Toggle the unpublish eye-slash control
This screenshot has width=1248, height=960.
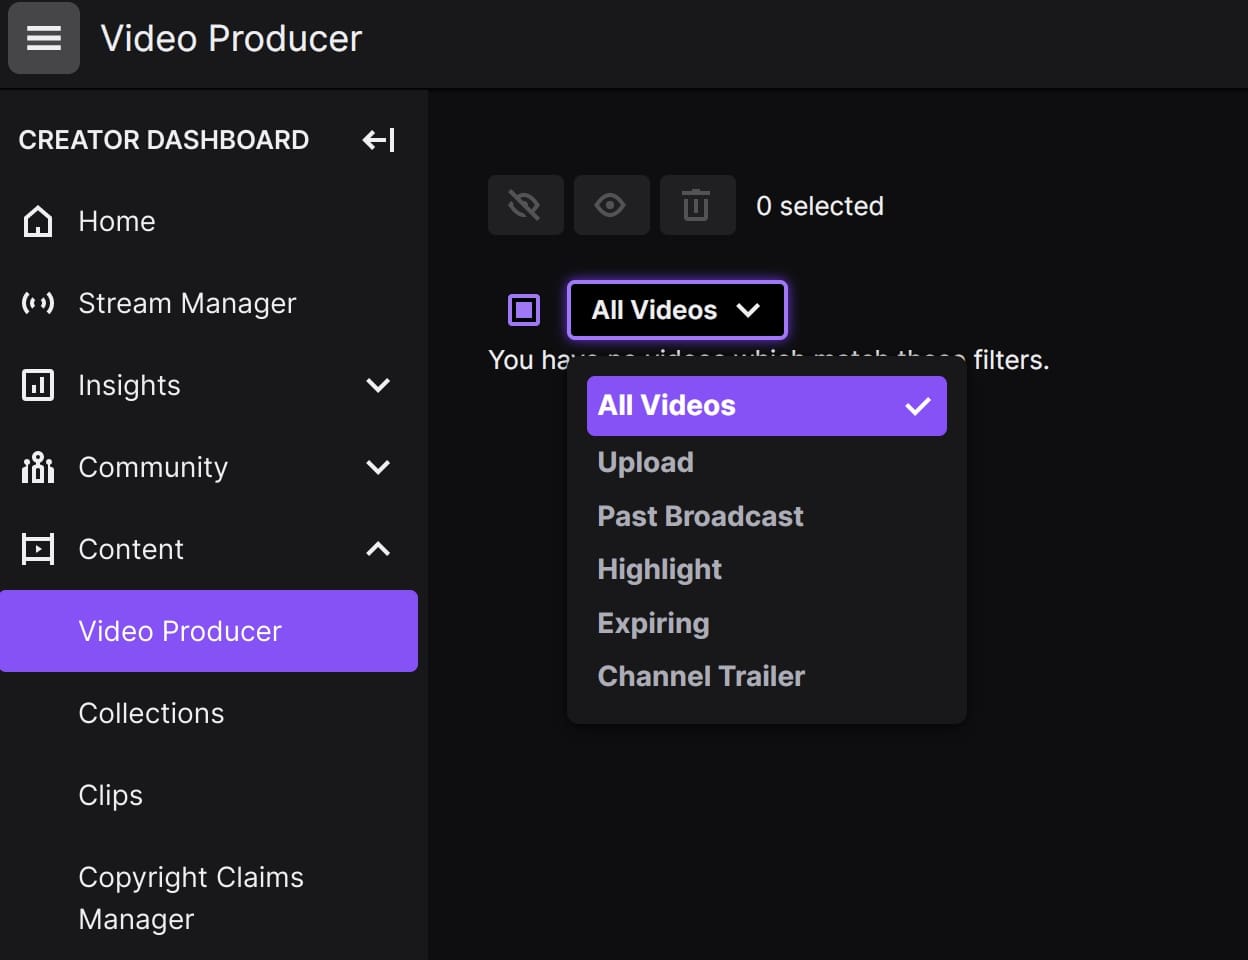click(x=525, y=205)
